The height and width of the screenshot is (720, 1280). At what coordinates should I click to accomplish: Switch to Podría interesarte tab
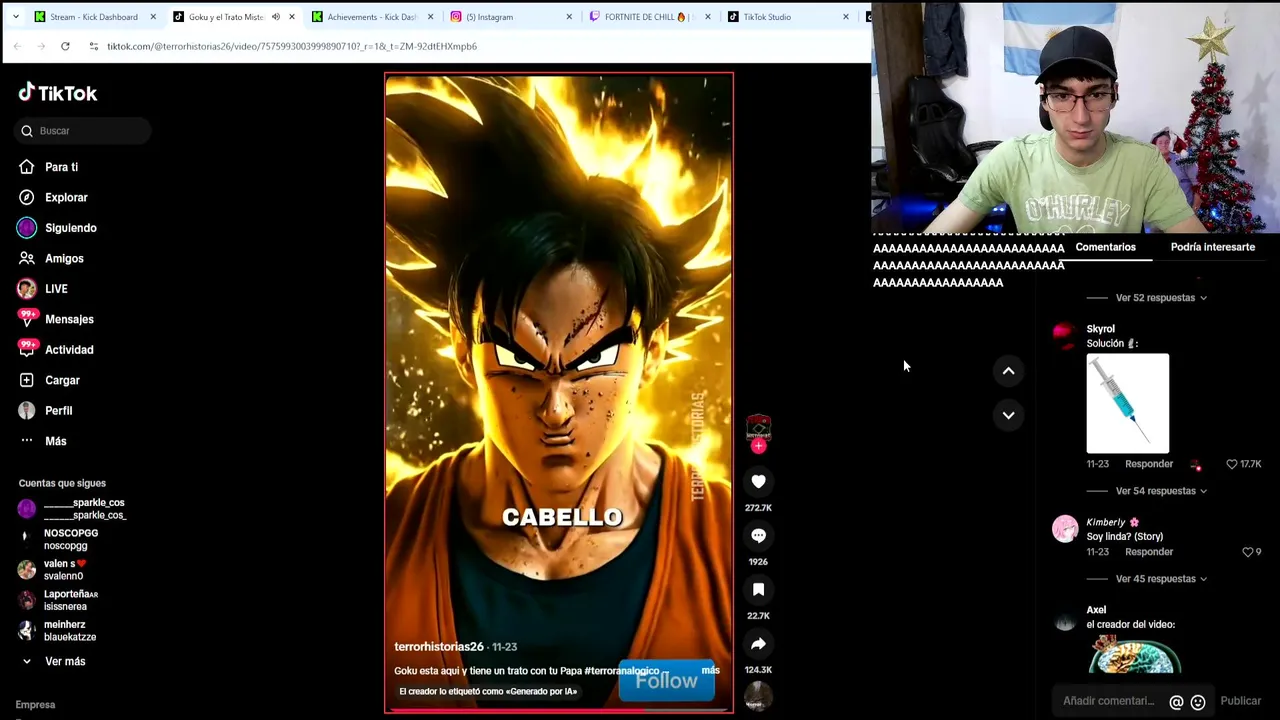1212,247
